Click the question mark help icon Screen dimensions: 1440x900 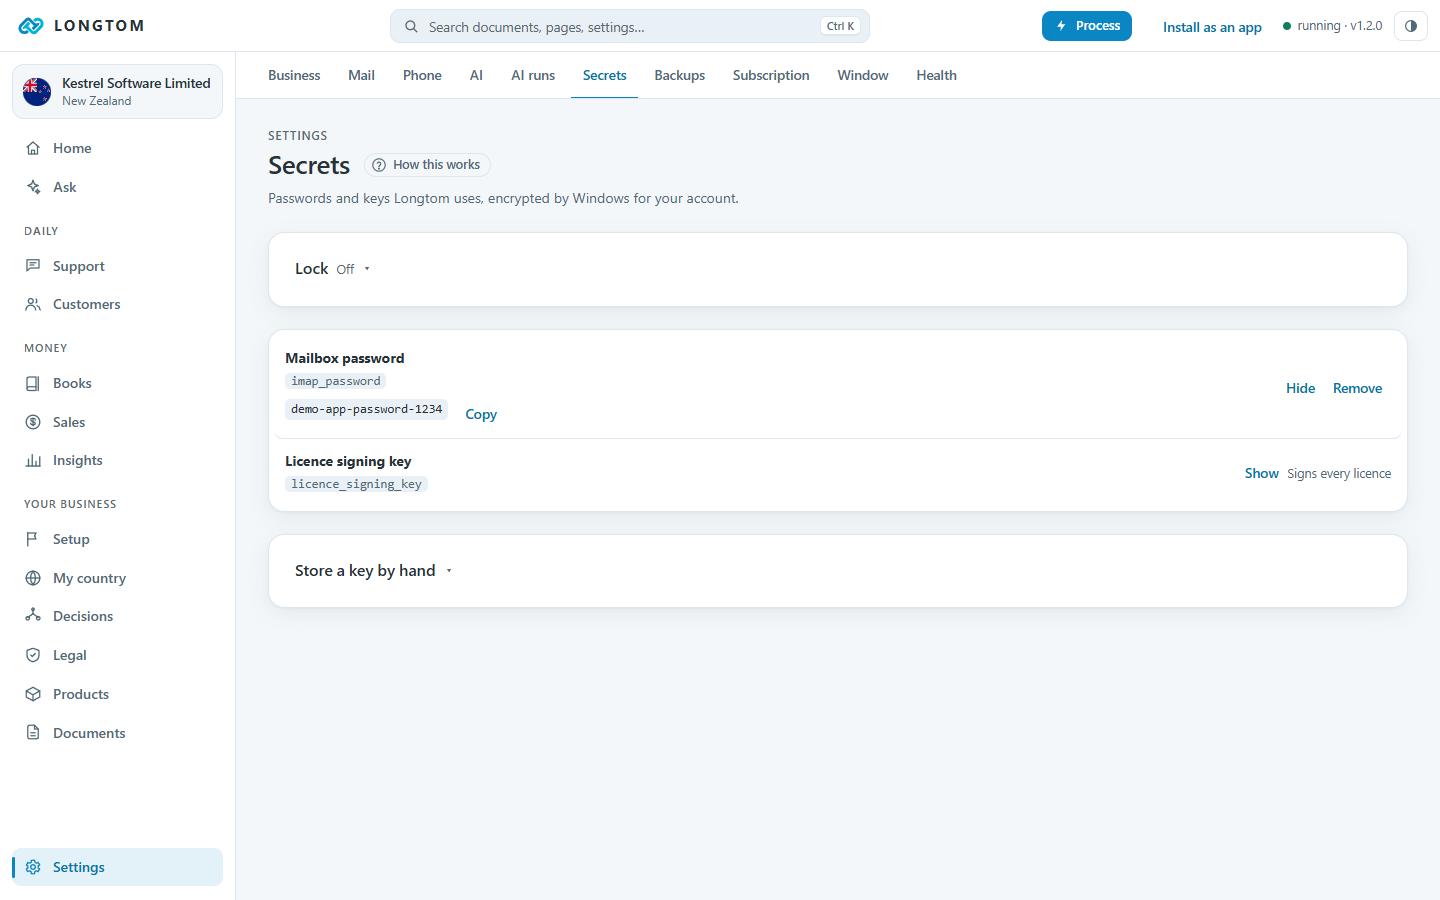point(379,165)
